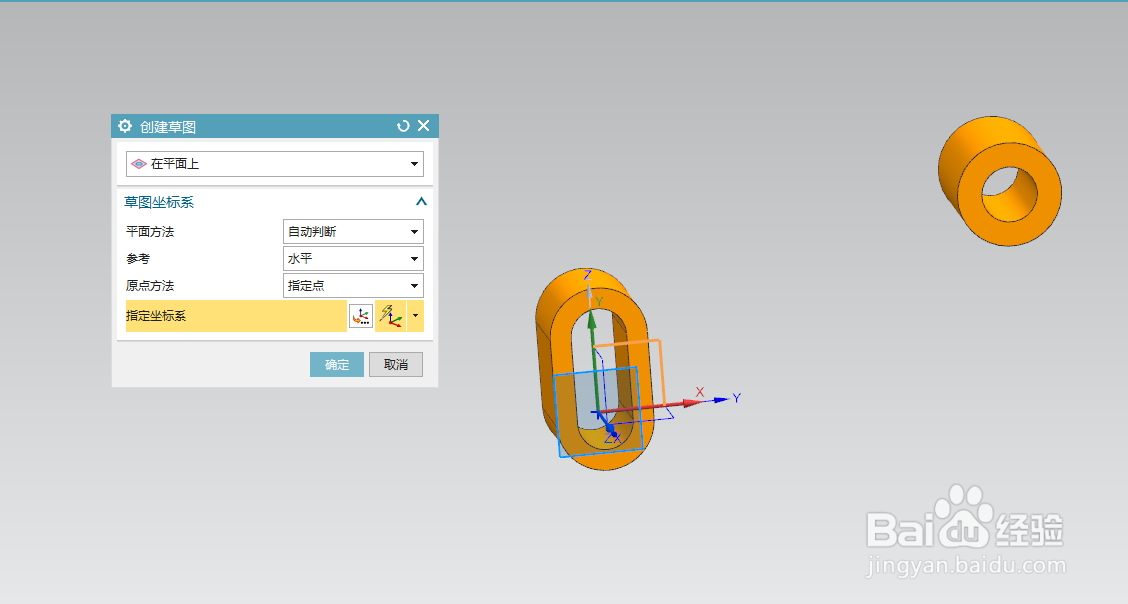Image resolution: width=1128 pixels, height=604 pixels.
Task: Click the 取消 button
Action: [x=396, y=365]
